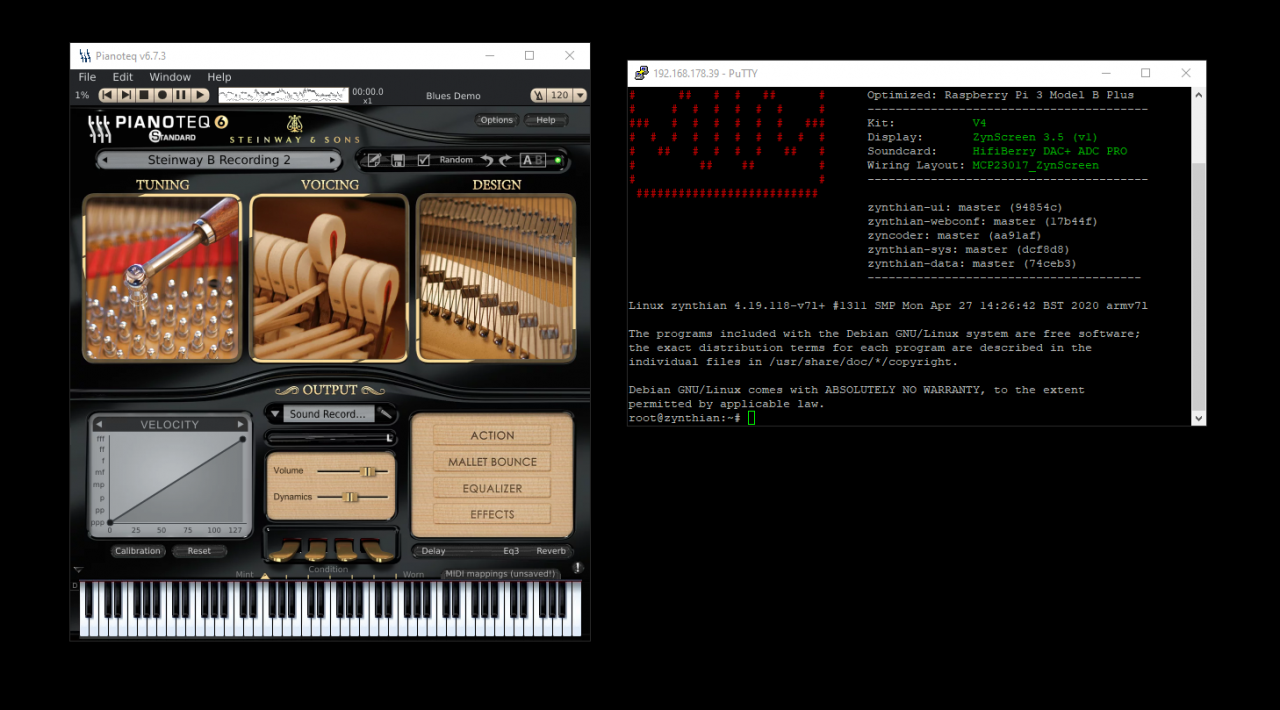This screenshot has width=1280, height=710.
Task: Open the MALLET BOUNCE settings
Action: 492,462
